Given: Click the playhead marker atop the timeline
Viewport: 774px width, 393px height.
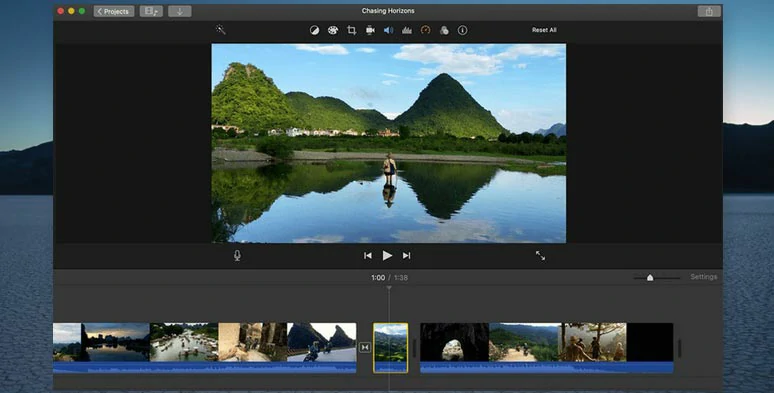Looking at the screenshot, I should click(x=389, y=287).
